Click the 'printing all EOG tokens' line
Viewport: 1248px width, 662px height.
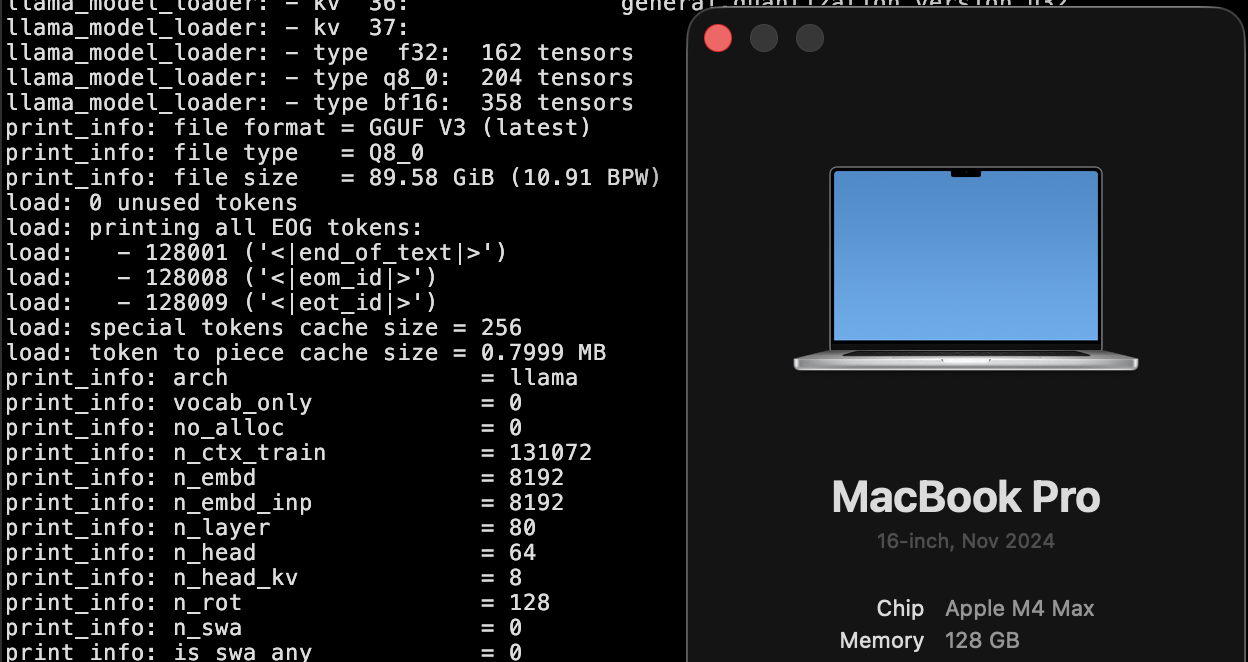(x=215, y=228)
